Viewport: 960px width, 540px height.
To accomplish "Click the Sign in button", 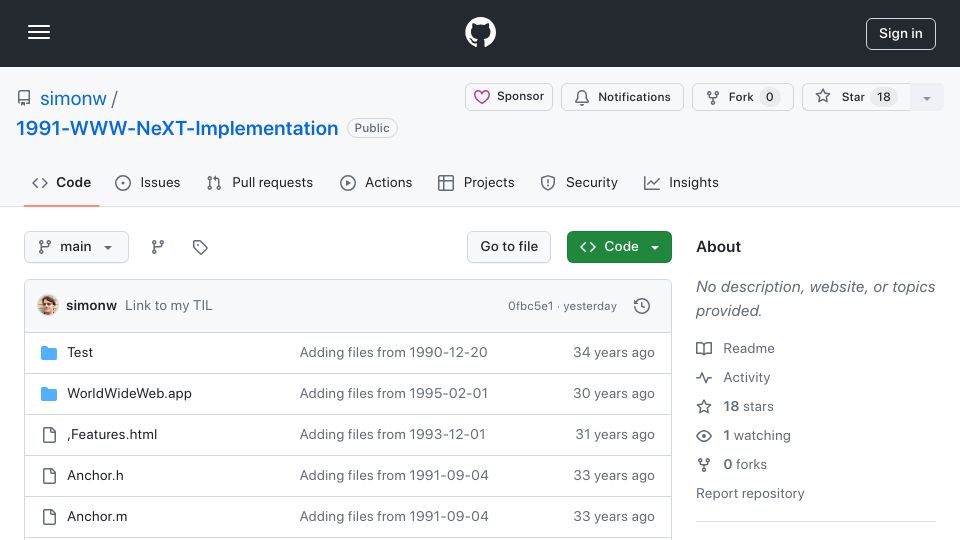I will point(901,34).
